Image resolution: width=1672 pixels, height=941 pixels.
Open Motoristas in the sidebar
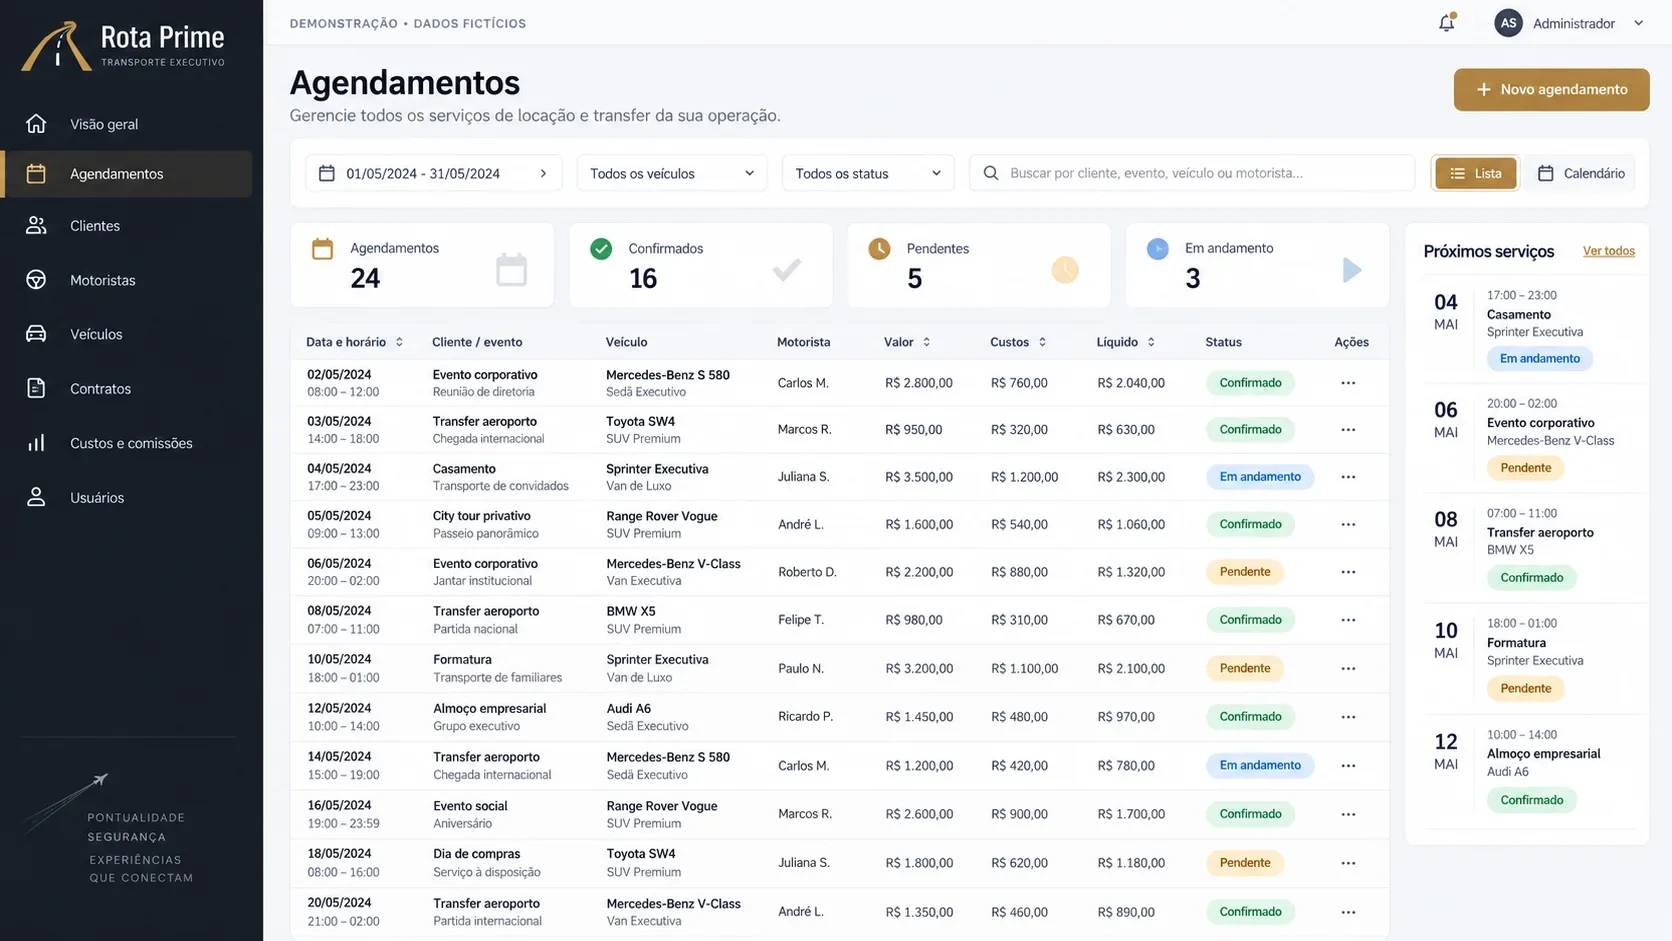pyautogui.click(x=128, y=280)
